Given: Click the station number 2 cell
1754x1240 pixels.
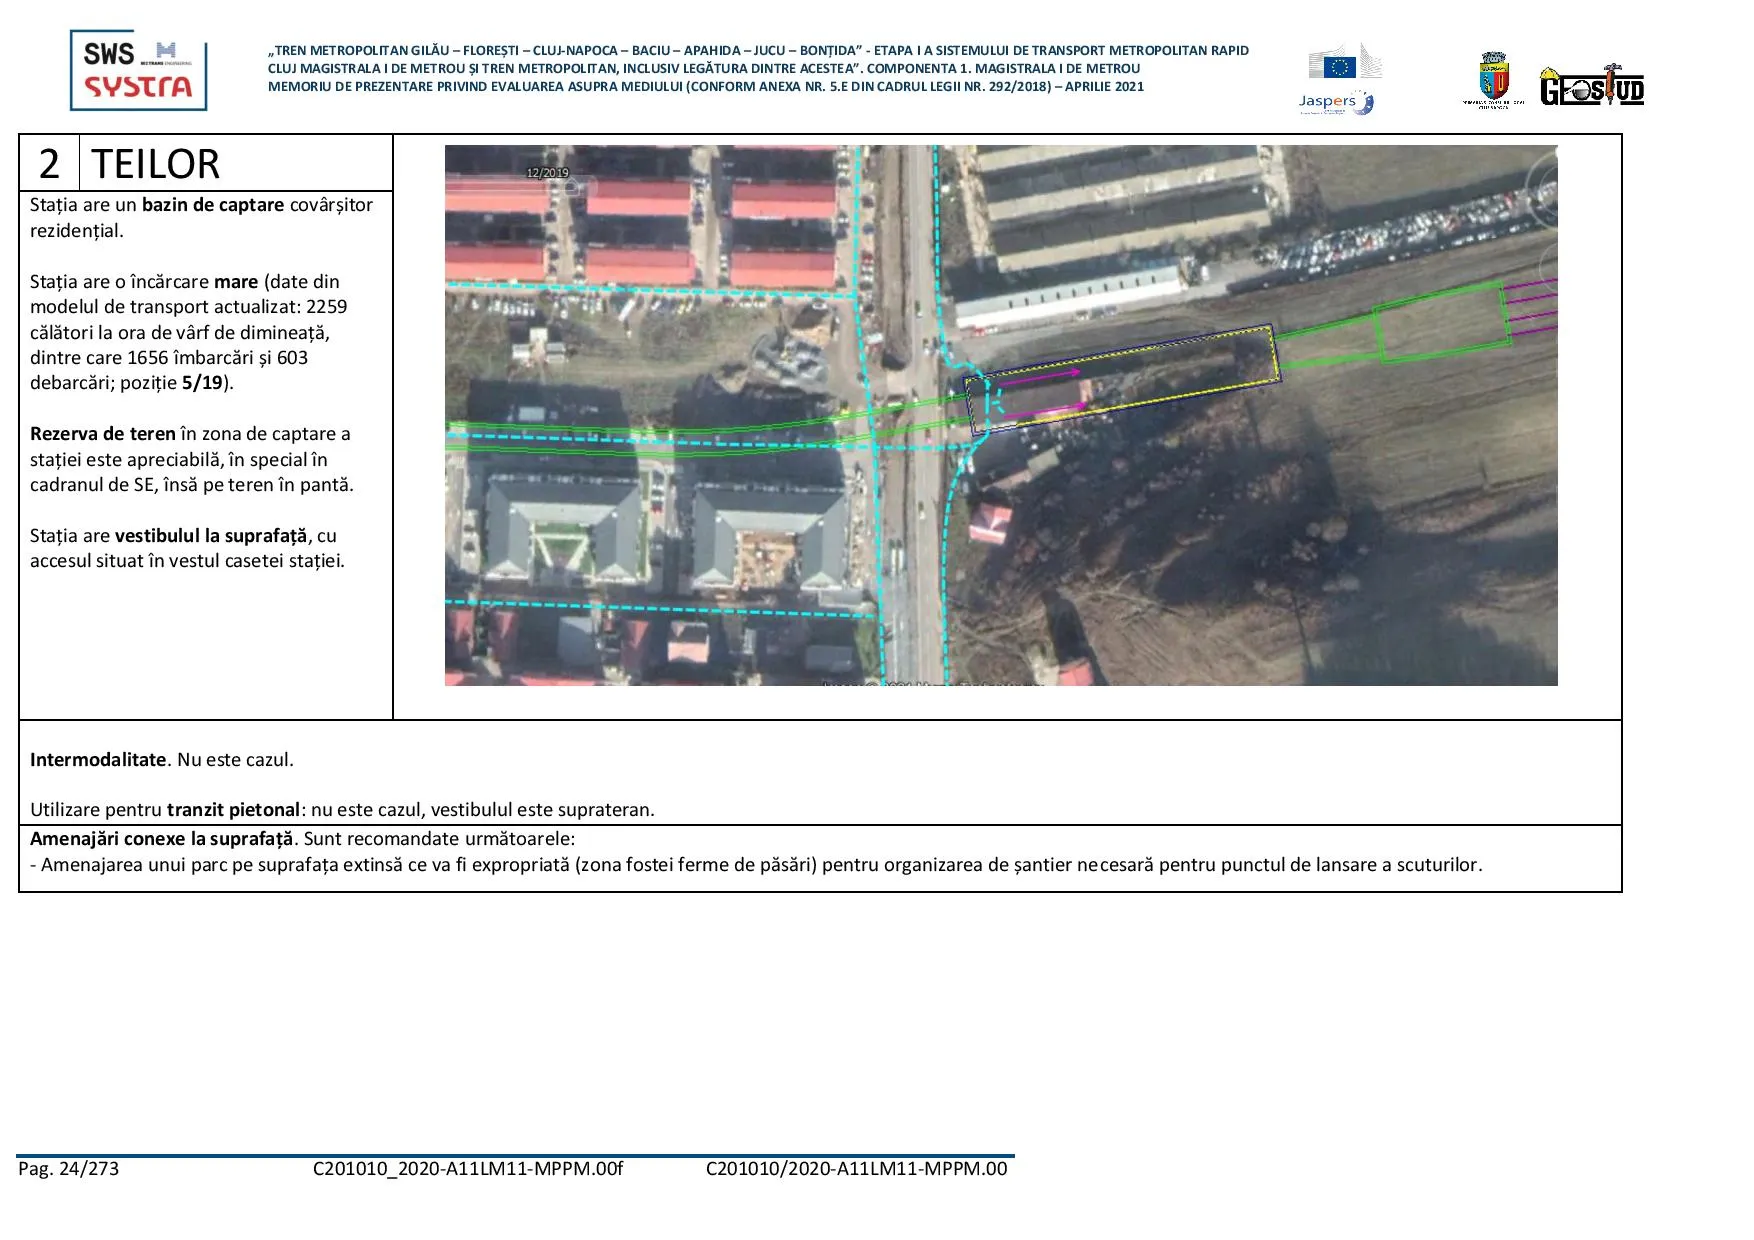Looking at the screenshot, I should [x=49, y=163].
